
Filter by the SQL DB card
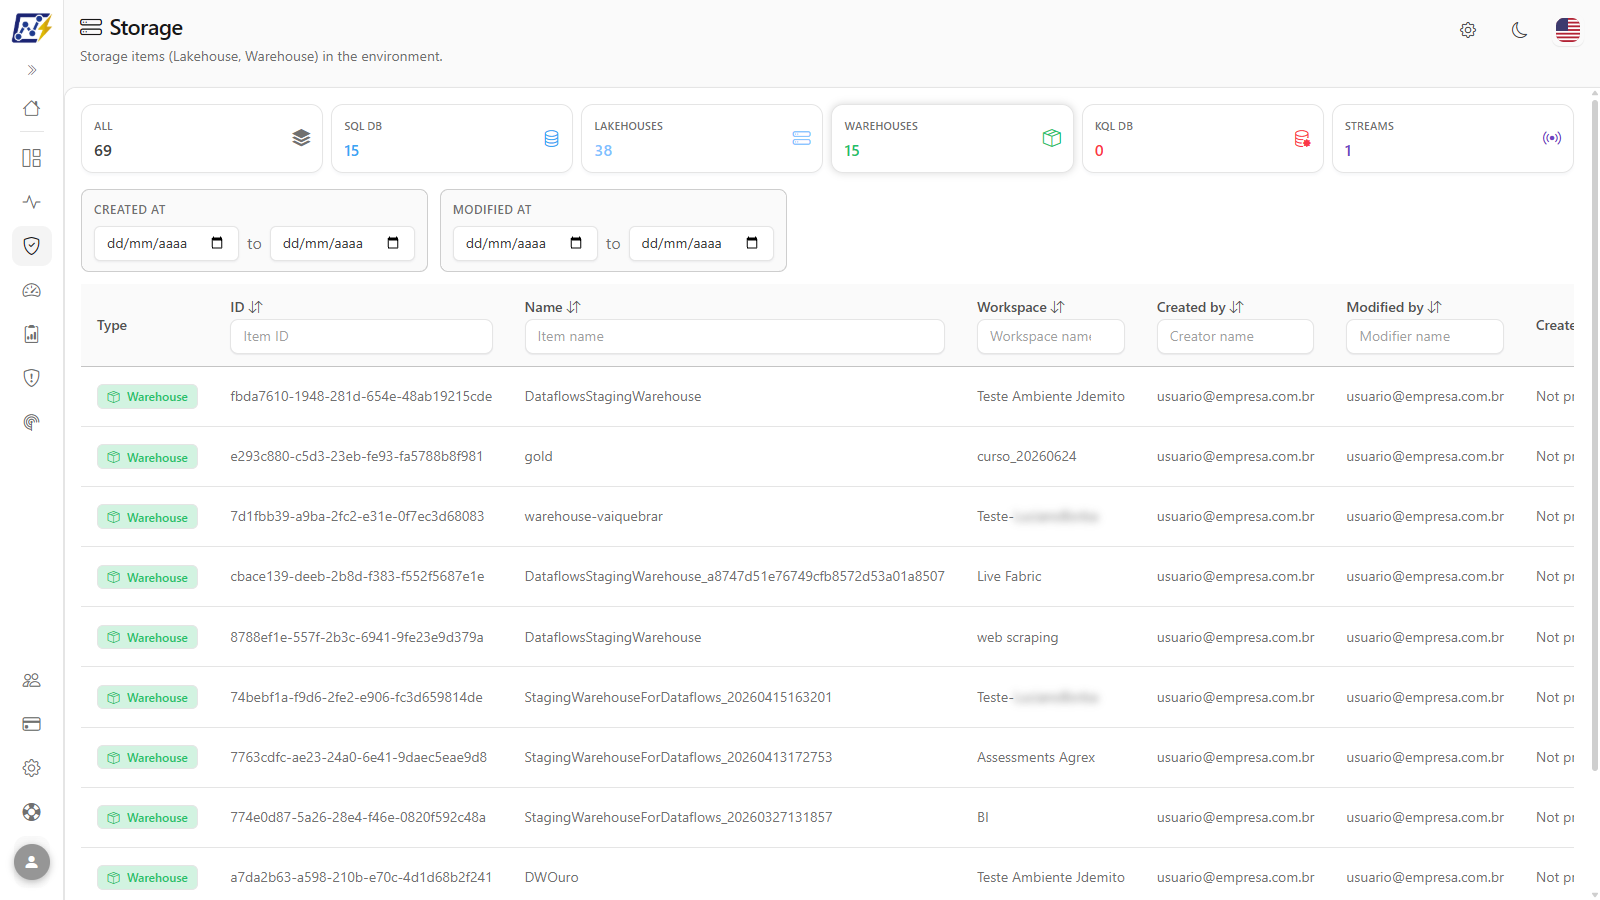452,139
